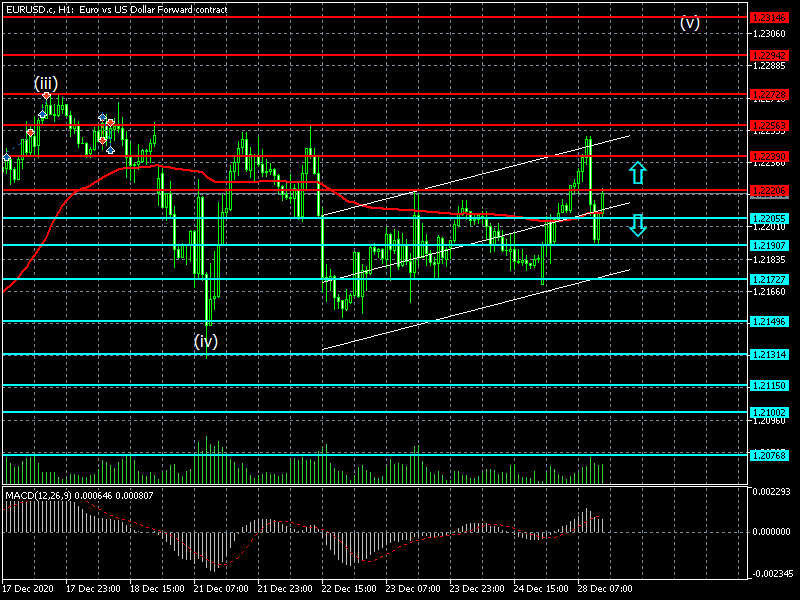Click the 21 Dec 23:00 time label
This screenshot has height=600, width=800.
pos(285,589)
